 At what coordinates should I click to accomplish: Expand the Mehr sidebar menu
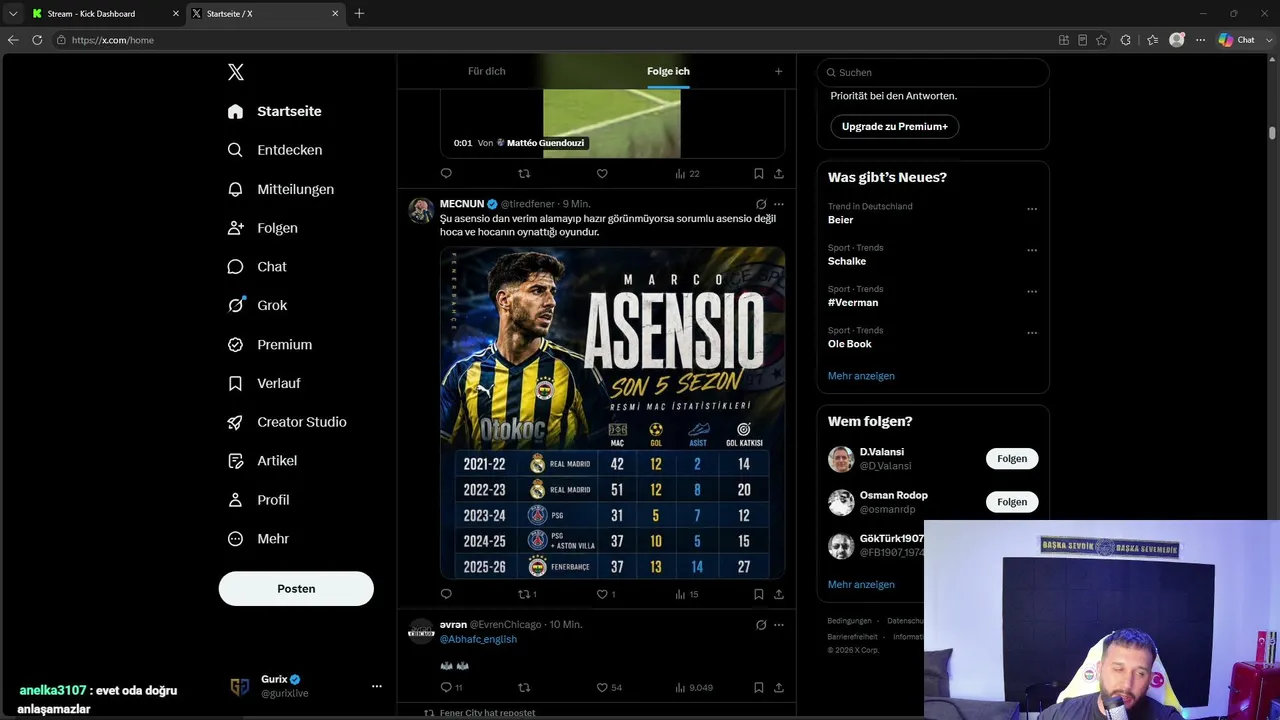[258, 539]
